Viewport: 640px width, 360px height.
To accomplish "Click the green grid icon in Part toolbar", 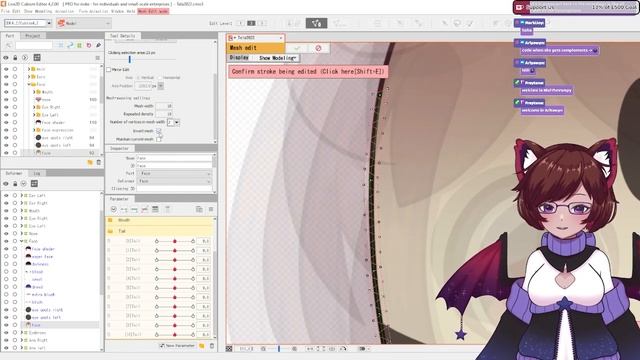I will 80,45.
